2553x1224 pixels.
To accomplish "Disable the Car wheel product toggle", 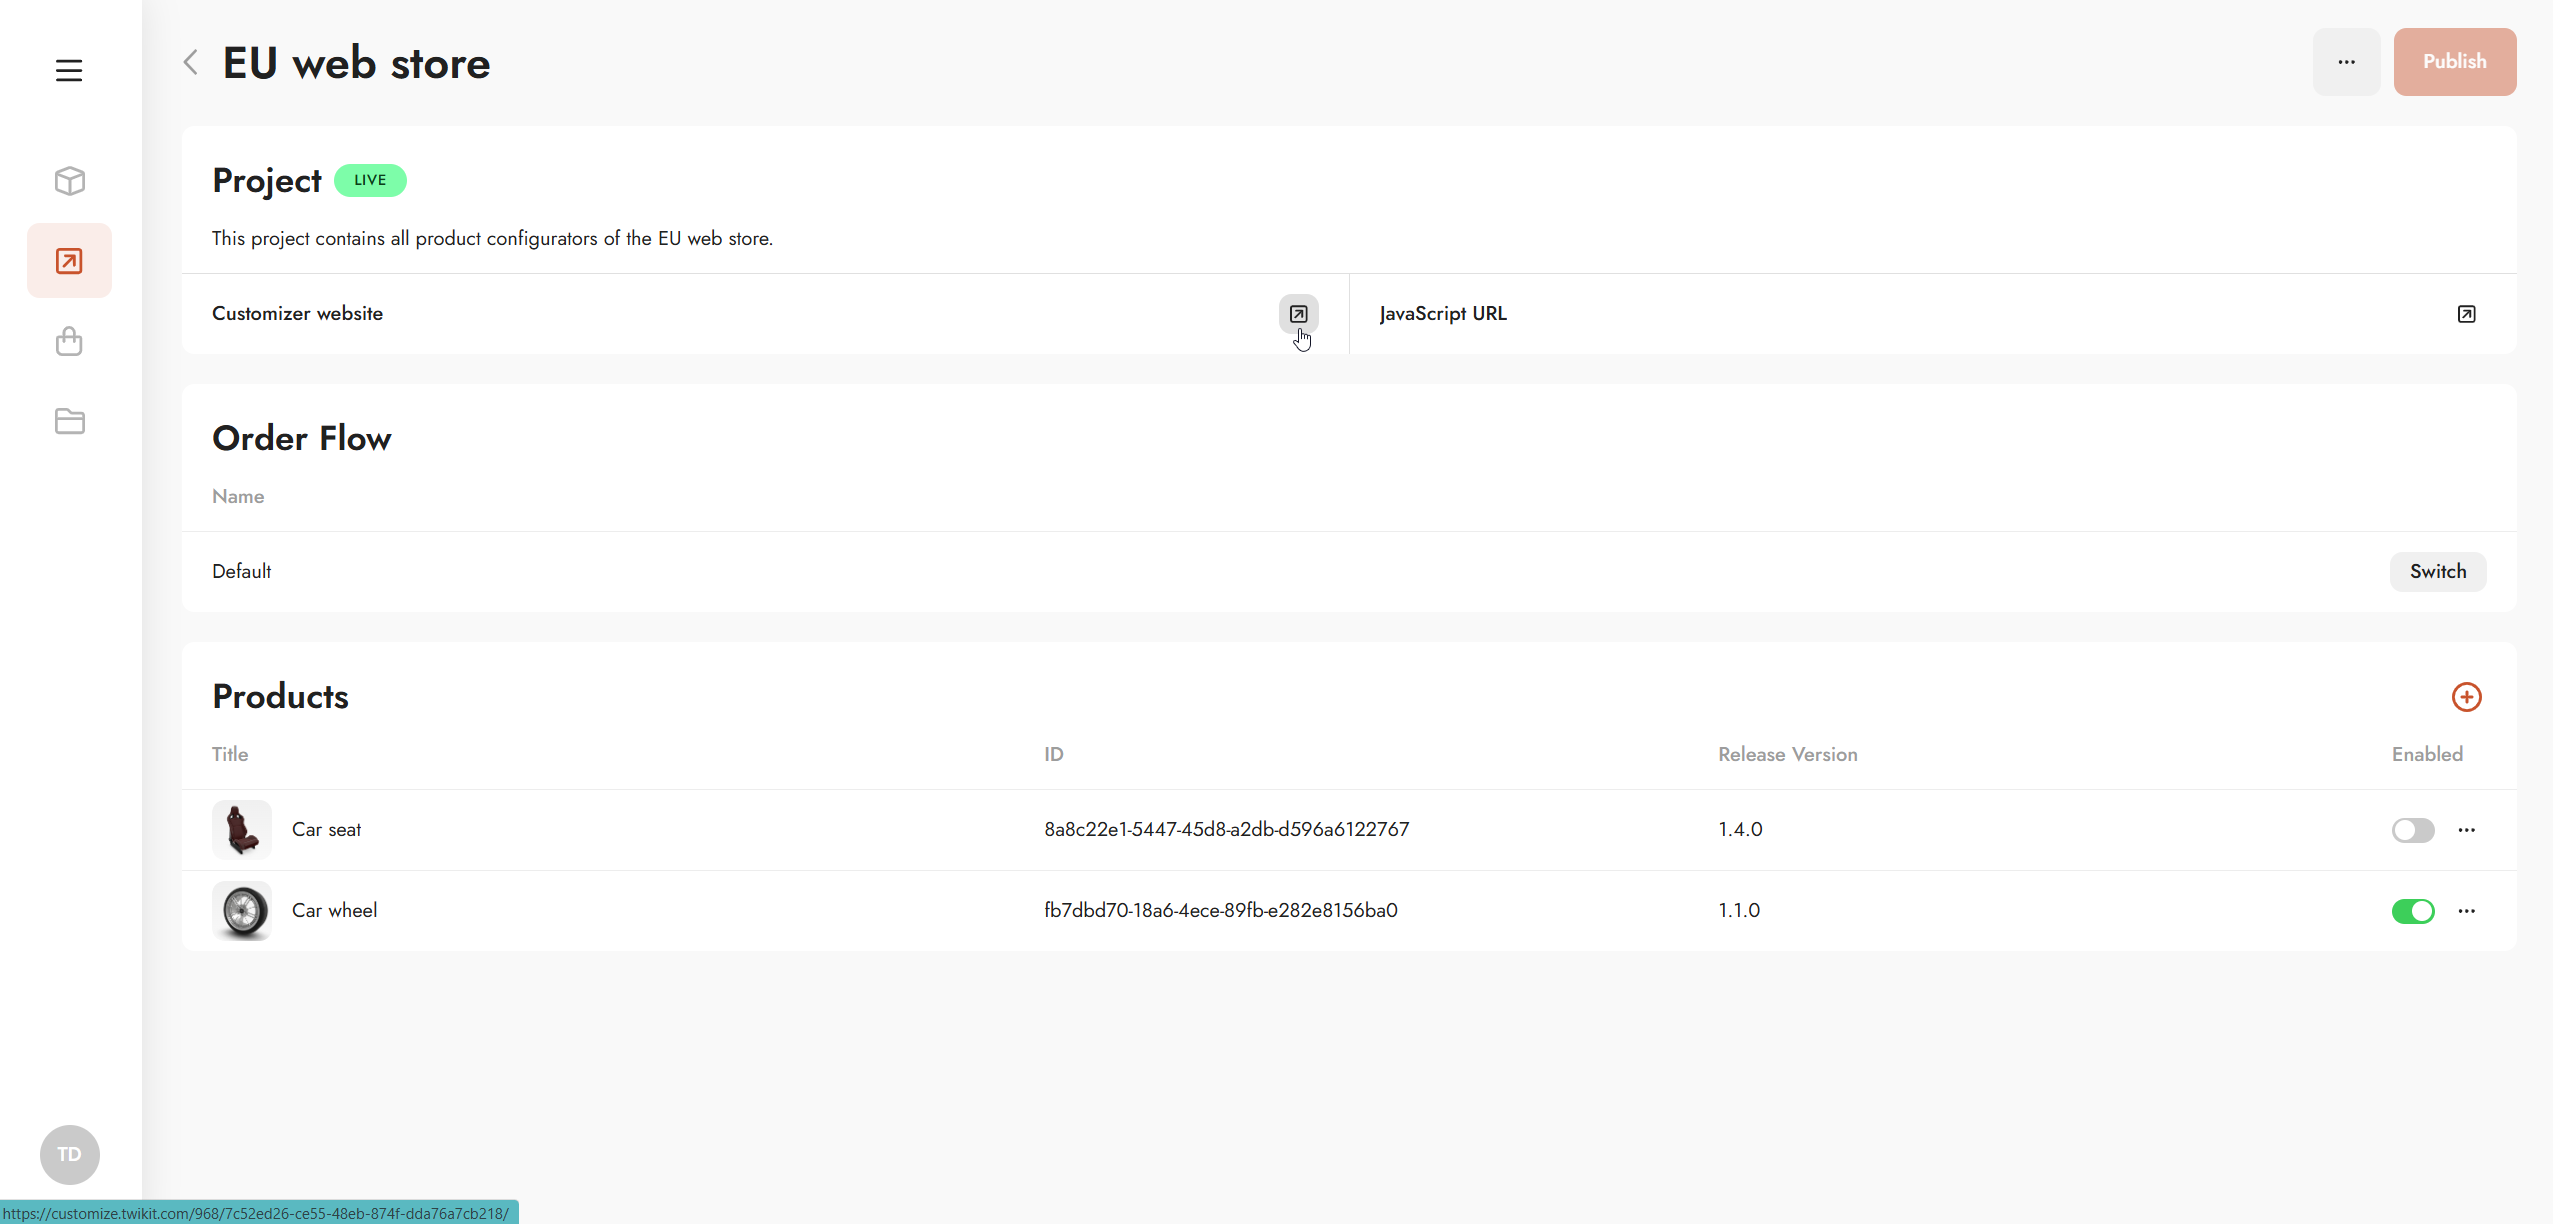I will pyautogui.click(x=2412, y=911).
